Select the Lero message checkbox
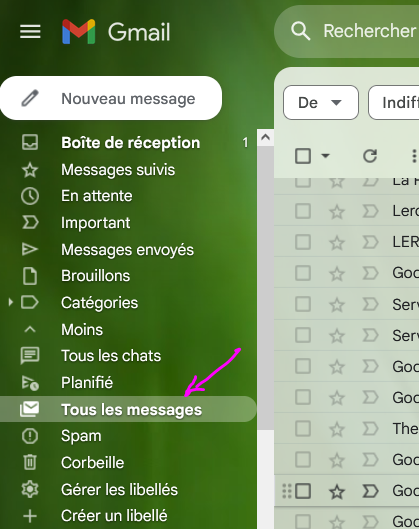The width and height of the screenshot is (419, 529). (303, 212)
